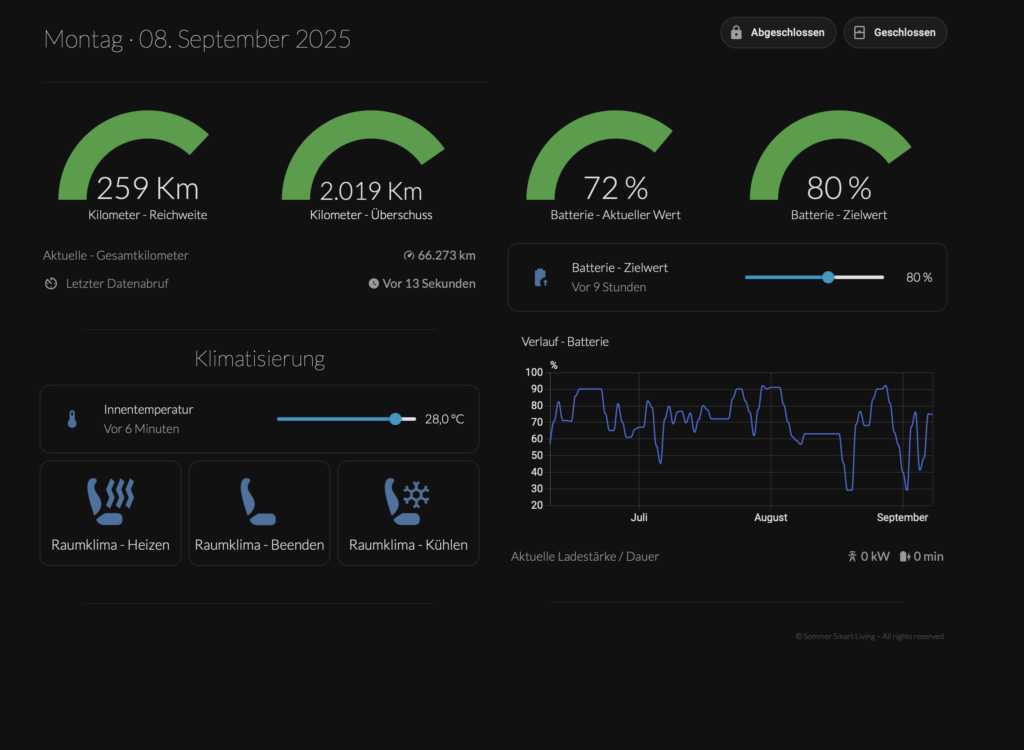Click the thermometer icon beside Innentemperatur
Image resolution: width=1024 pixels, height=750 pixels.
(72, 419)
